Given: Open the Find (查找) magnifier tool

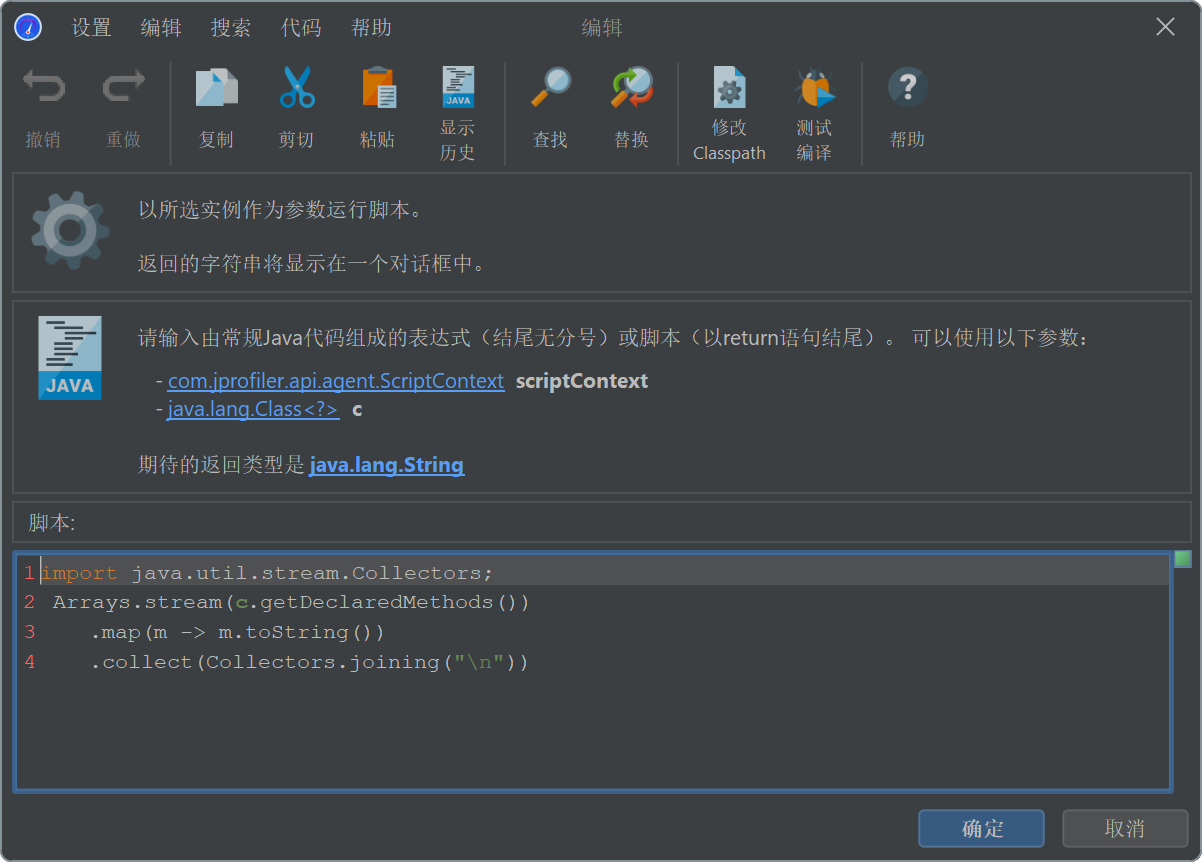Looking at the screenshot, I should 550,110.
